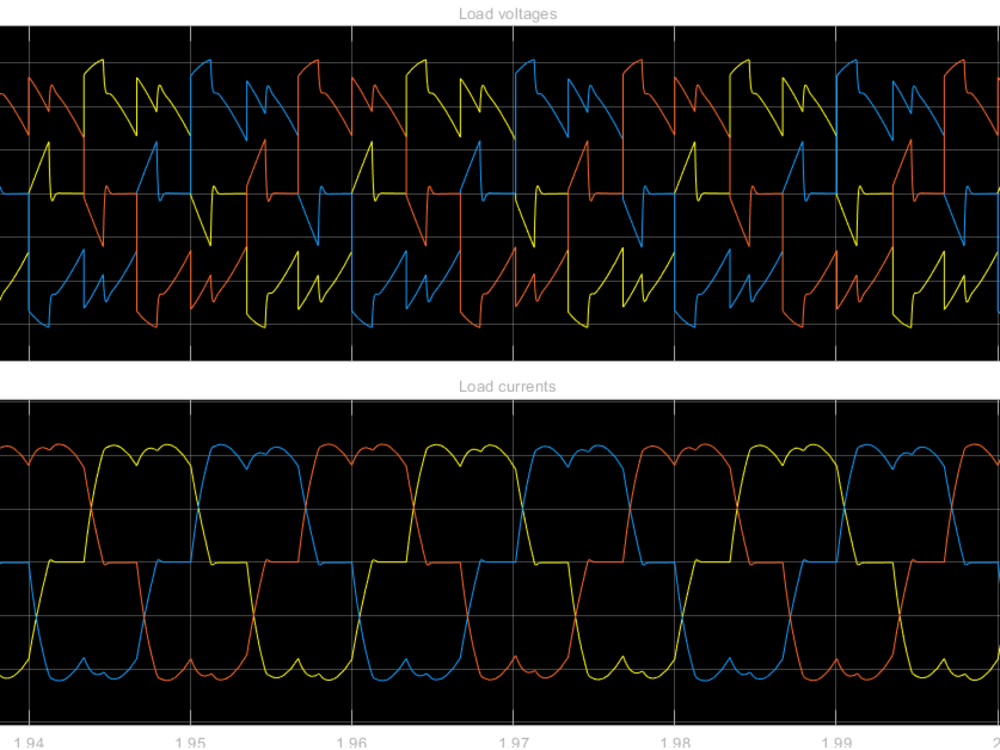This screenshot has width=1000, height=750.
Task: Click the Load voltages plot title
Action: (508, 14)
